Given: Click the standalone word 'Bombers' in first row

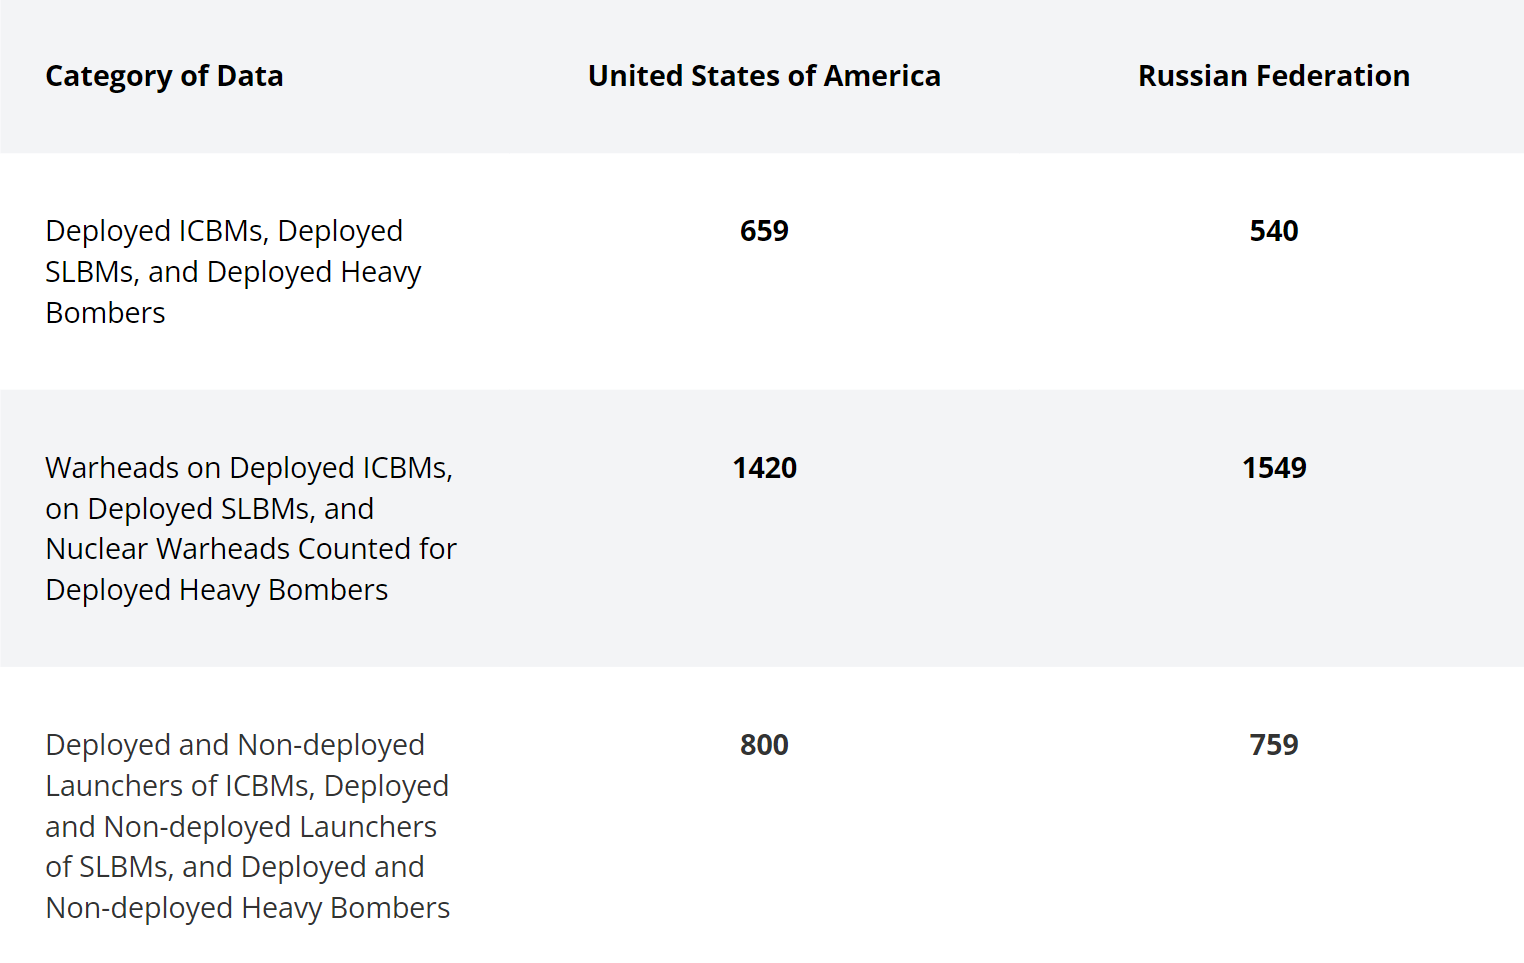Looking at the screenshot, I should [105, 313].
